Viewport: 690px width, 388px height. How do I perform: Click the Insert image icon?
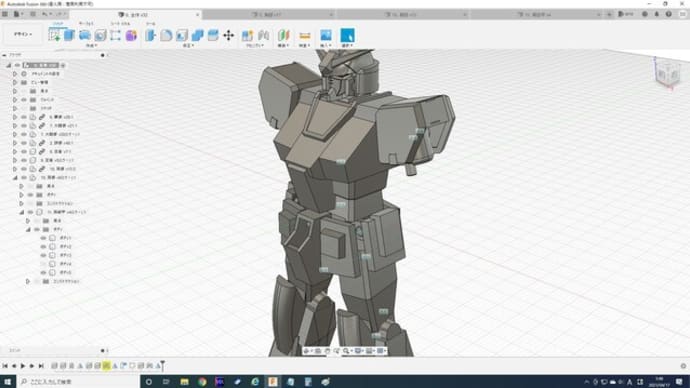coord(326,35)
